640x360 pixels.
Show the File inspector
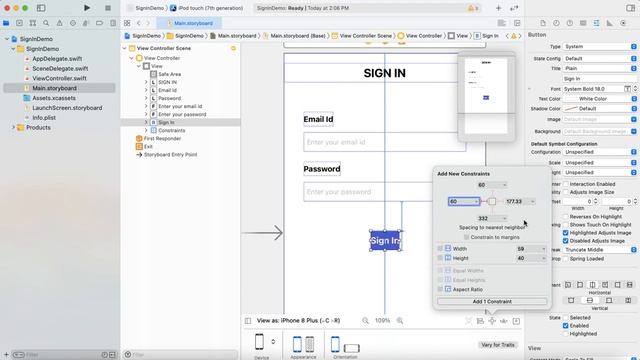tap(543, 23)
